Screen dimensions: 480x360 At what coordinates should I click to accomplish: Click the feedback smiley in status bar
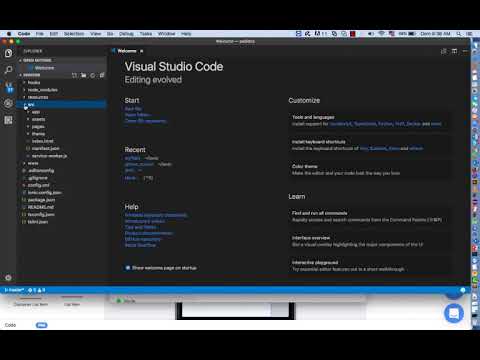(463, 290)
